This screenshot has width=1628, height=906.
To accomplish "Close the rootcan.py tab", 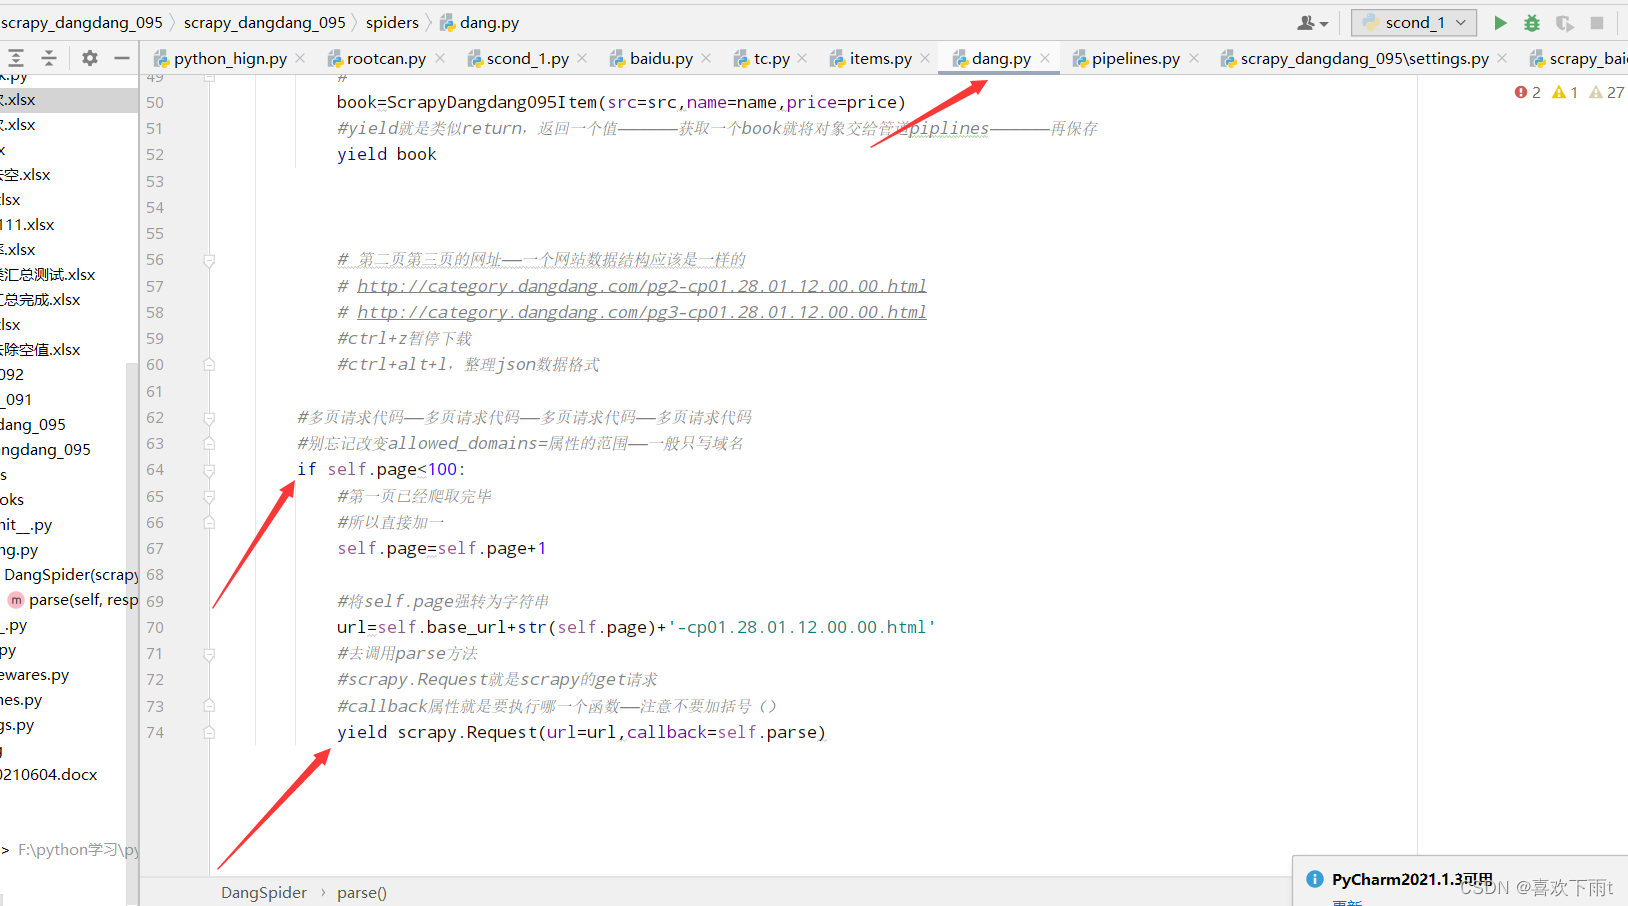I will [x=440, y=59].
